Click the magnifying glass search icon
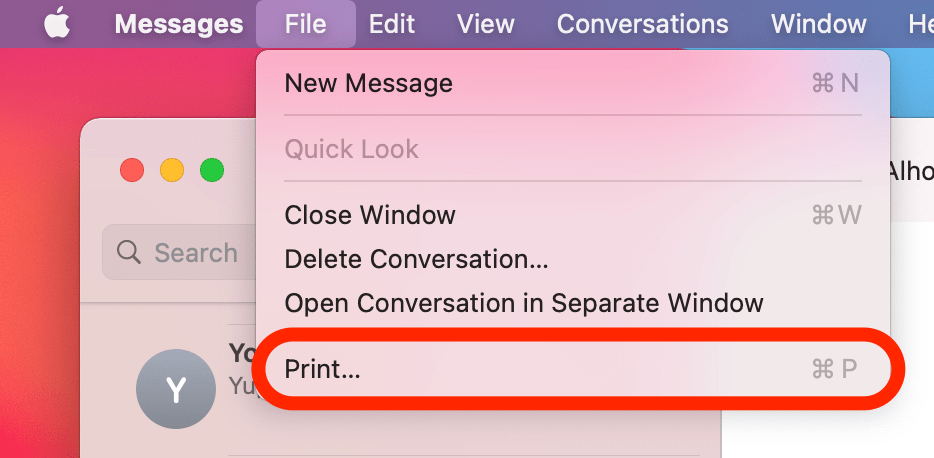 click(x=129, y=252)
